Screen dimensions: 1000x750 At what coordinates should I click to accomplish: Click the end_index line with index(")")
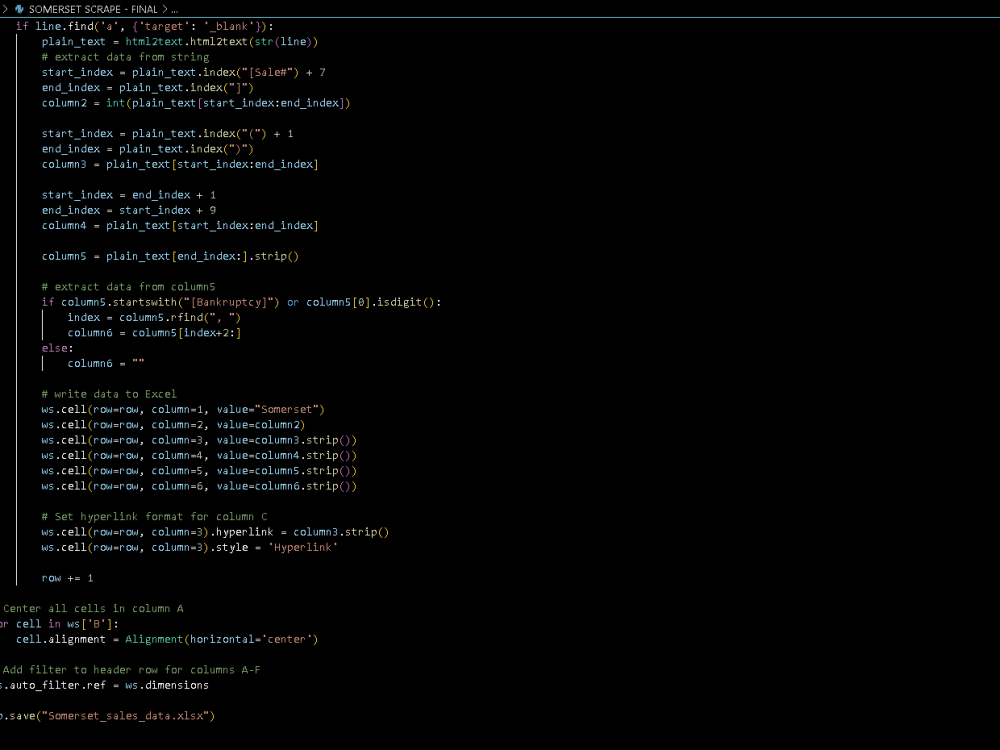[147, 149]
